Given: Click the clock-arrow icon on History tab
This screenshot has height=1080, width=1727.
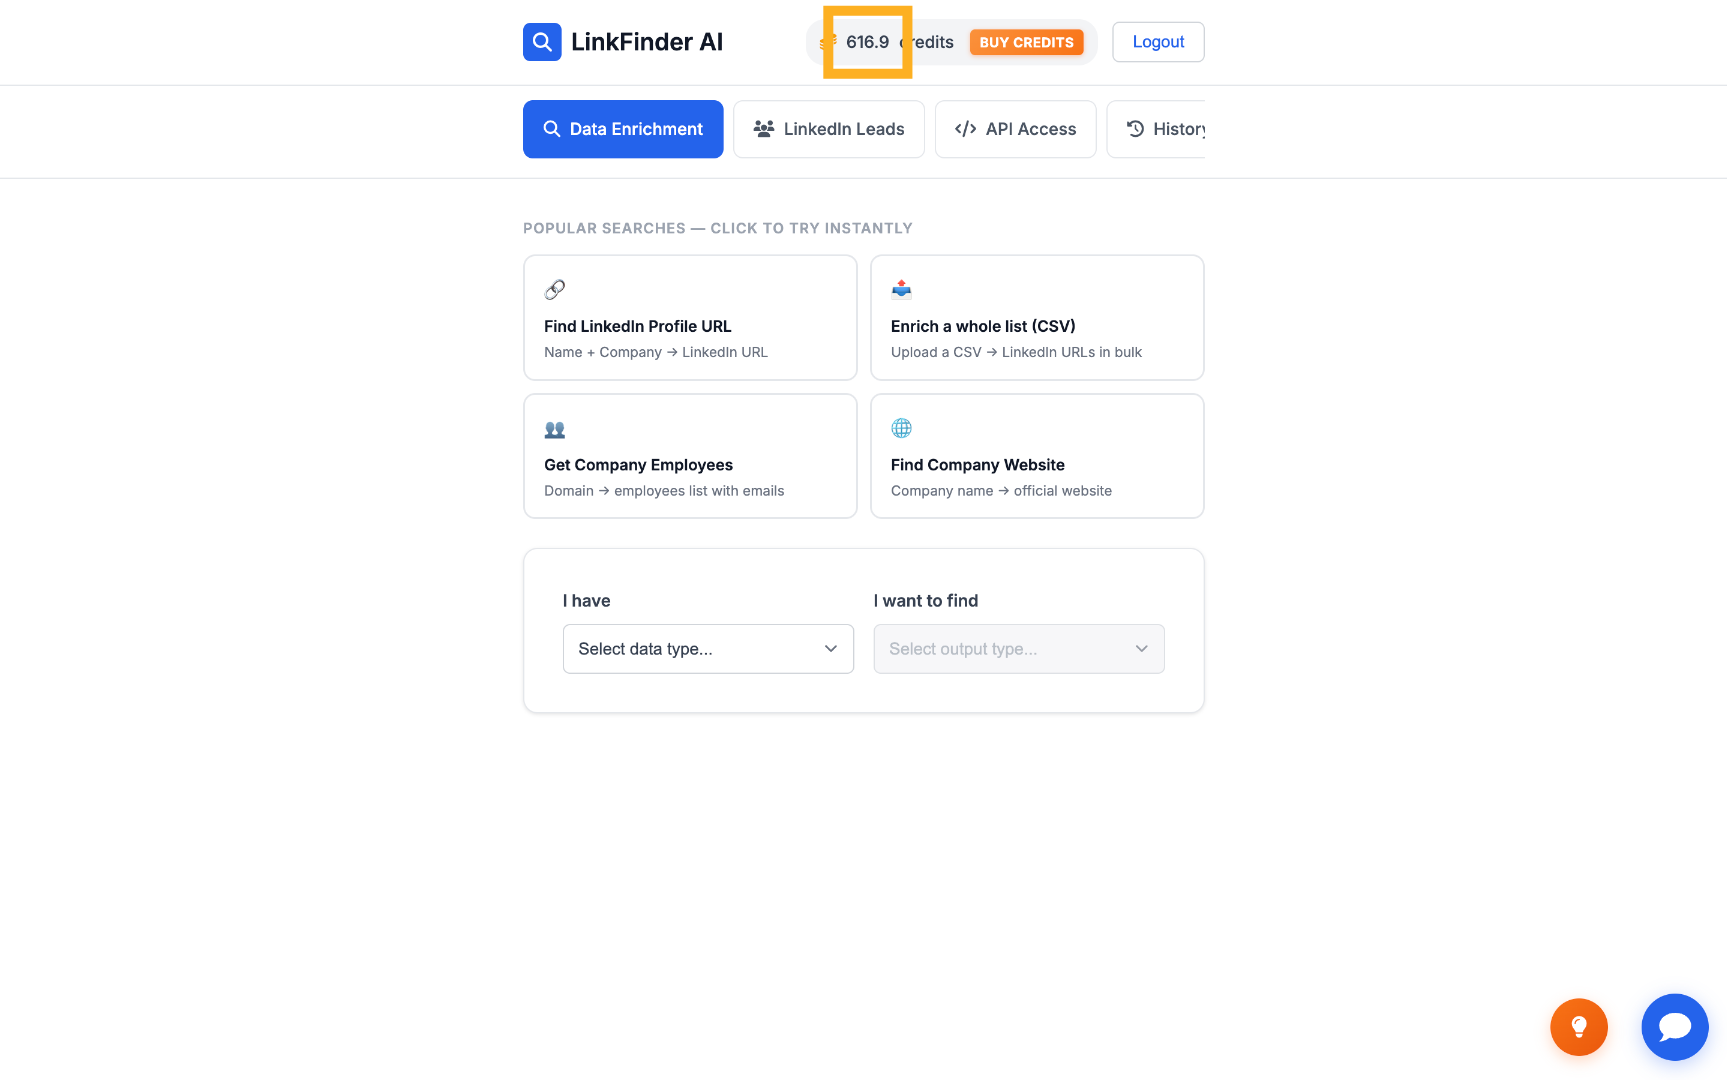Looking at the screenshot, I should pos(1135,129).
